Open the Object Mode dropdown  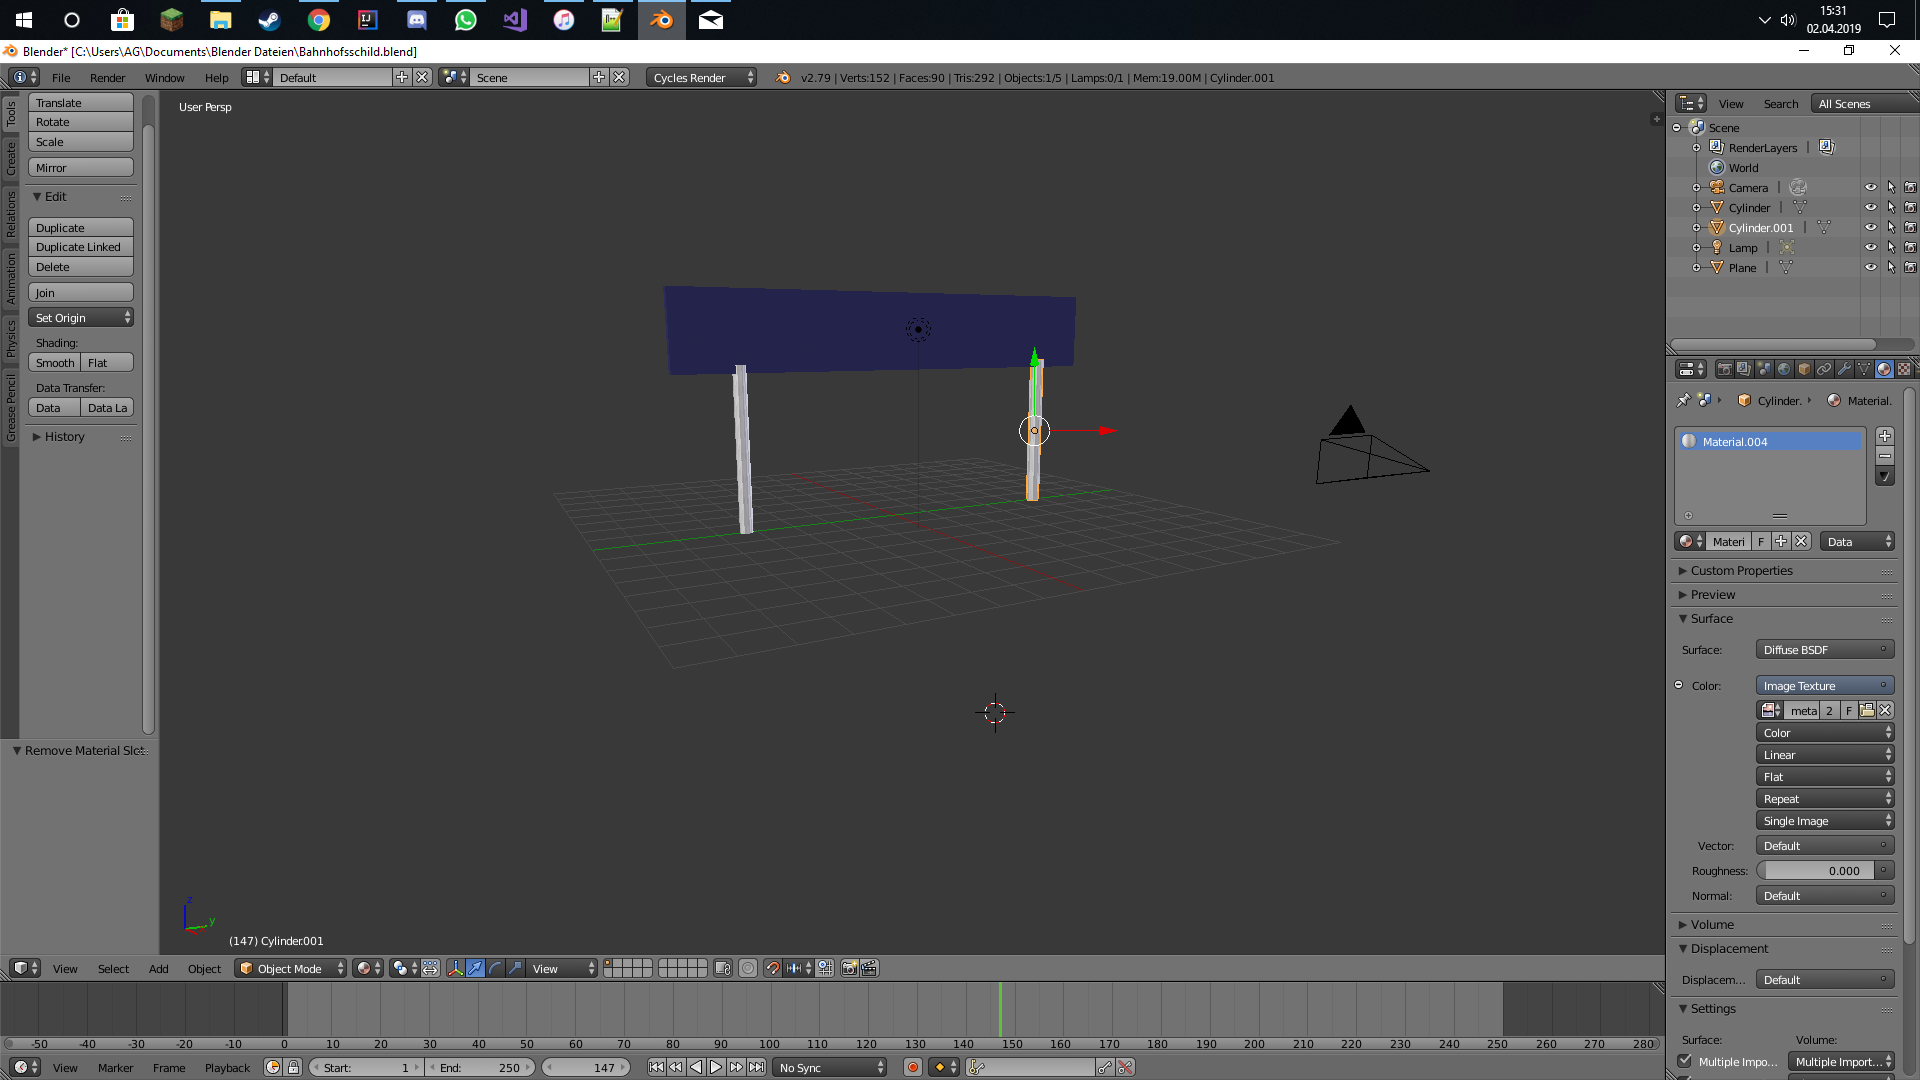point(292,968)
